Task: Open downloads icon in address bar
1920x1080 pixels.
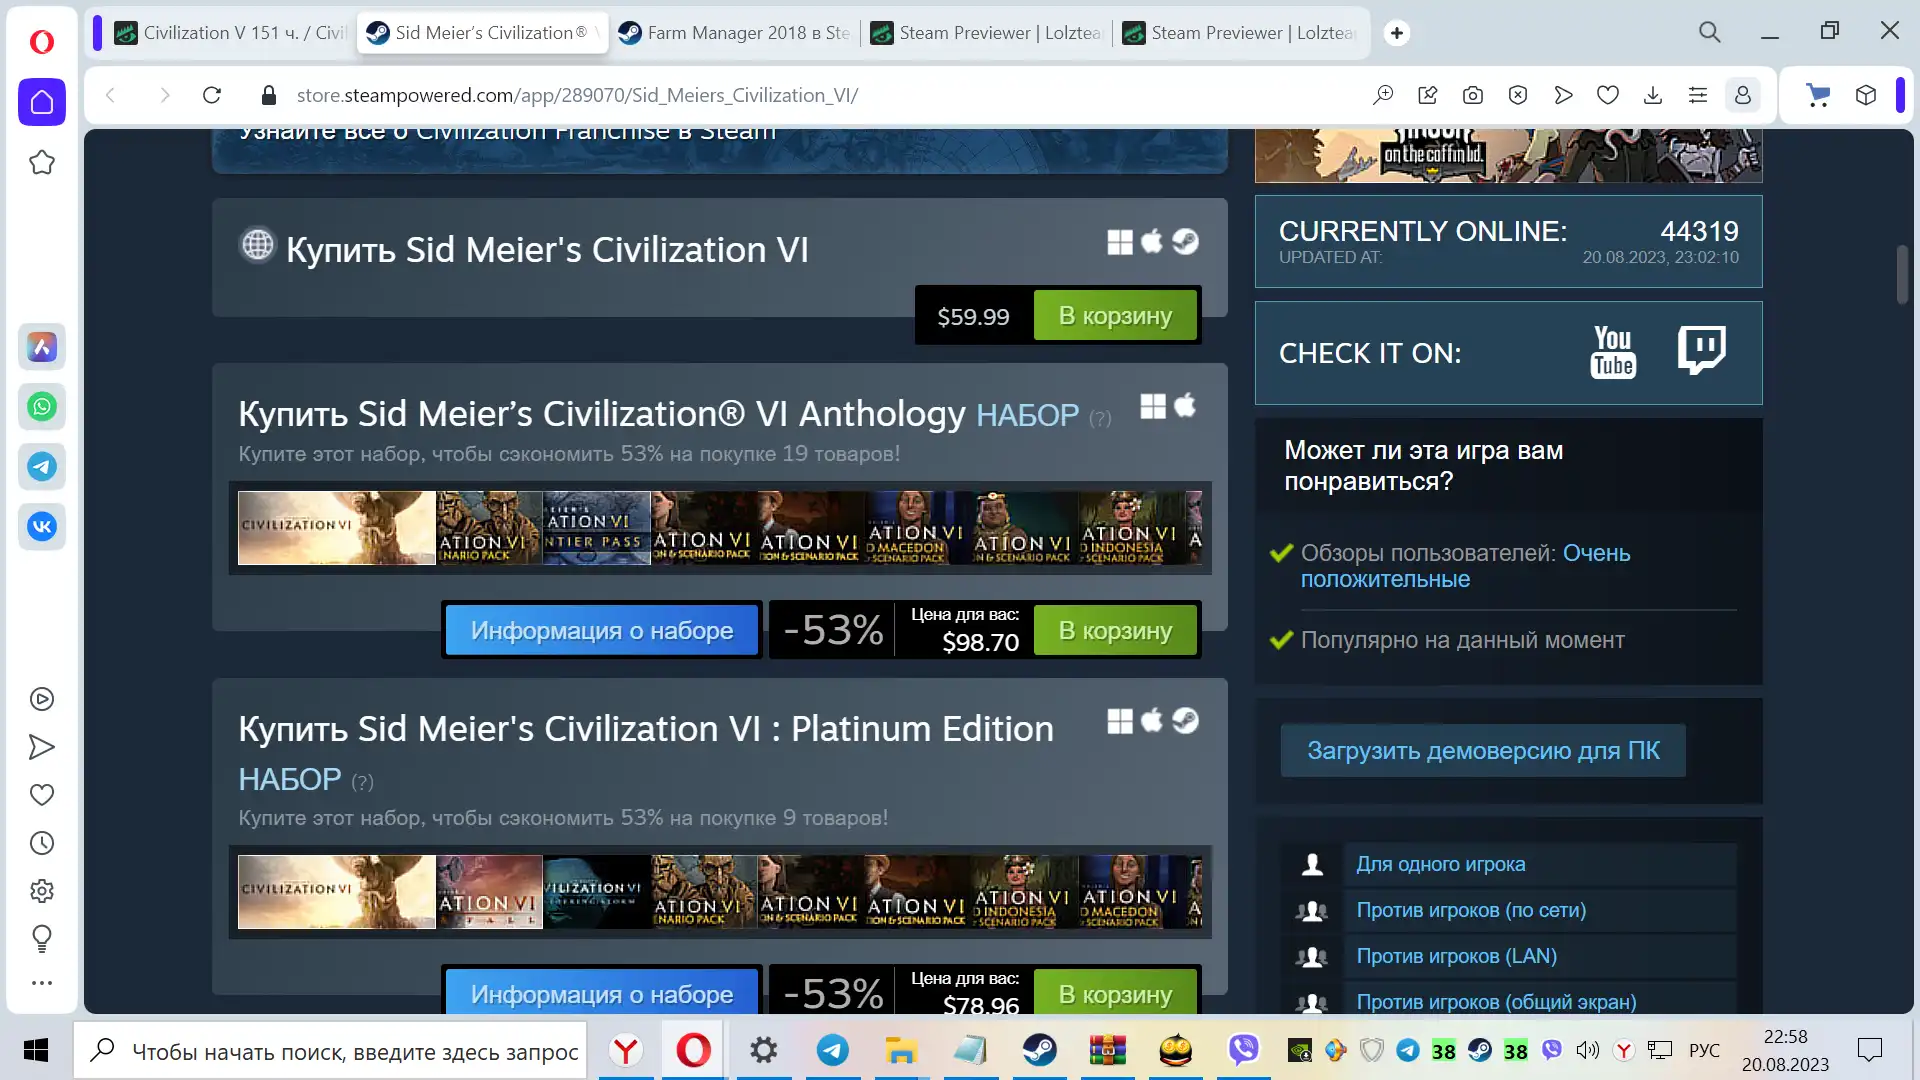Action: coord(1653,95)
